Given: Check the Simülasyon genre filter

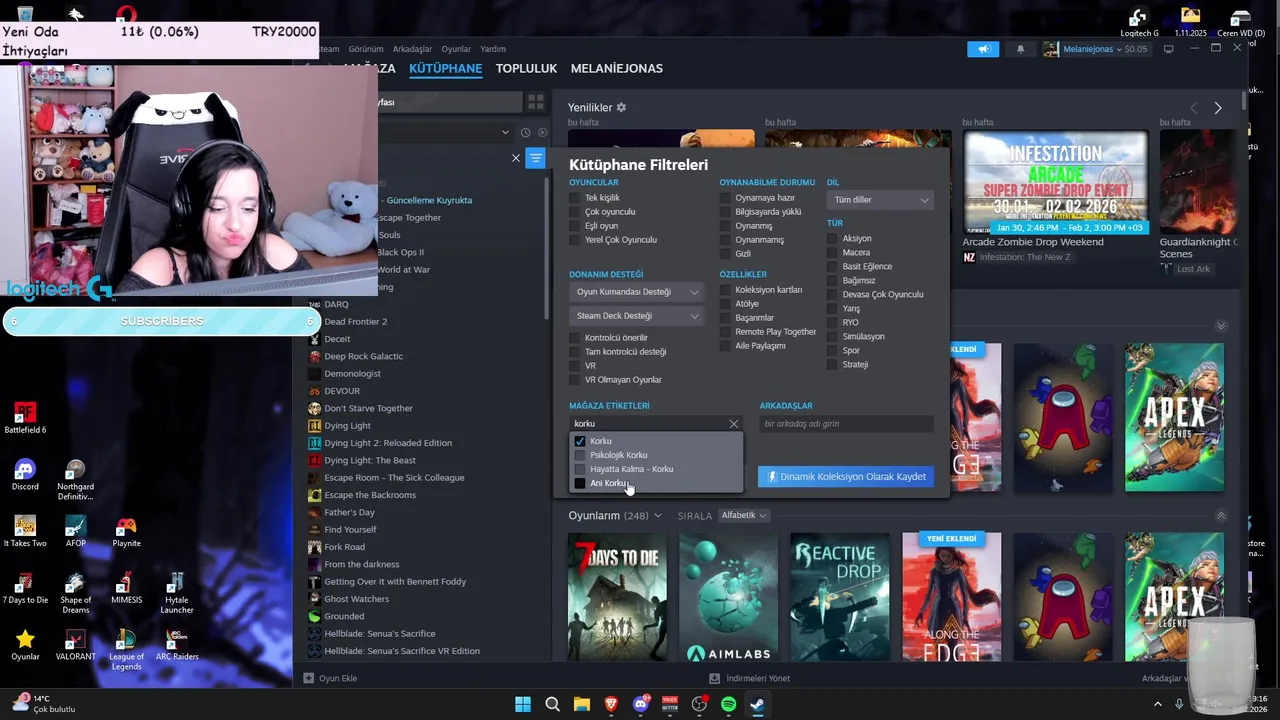Looking at the screenshot, I should tap(832, 337).
